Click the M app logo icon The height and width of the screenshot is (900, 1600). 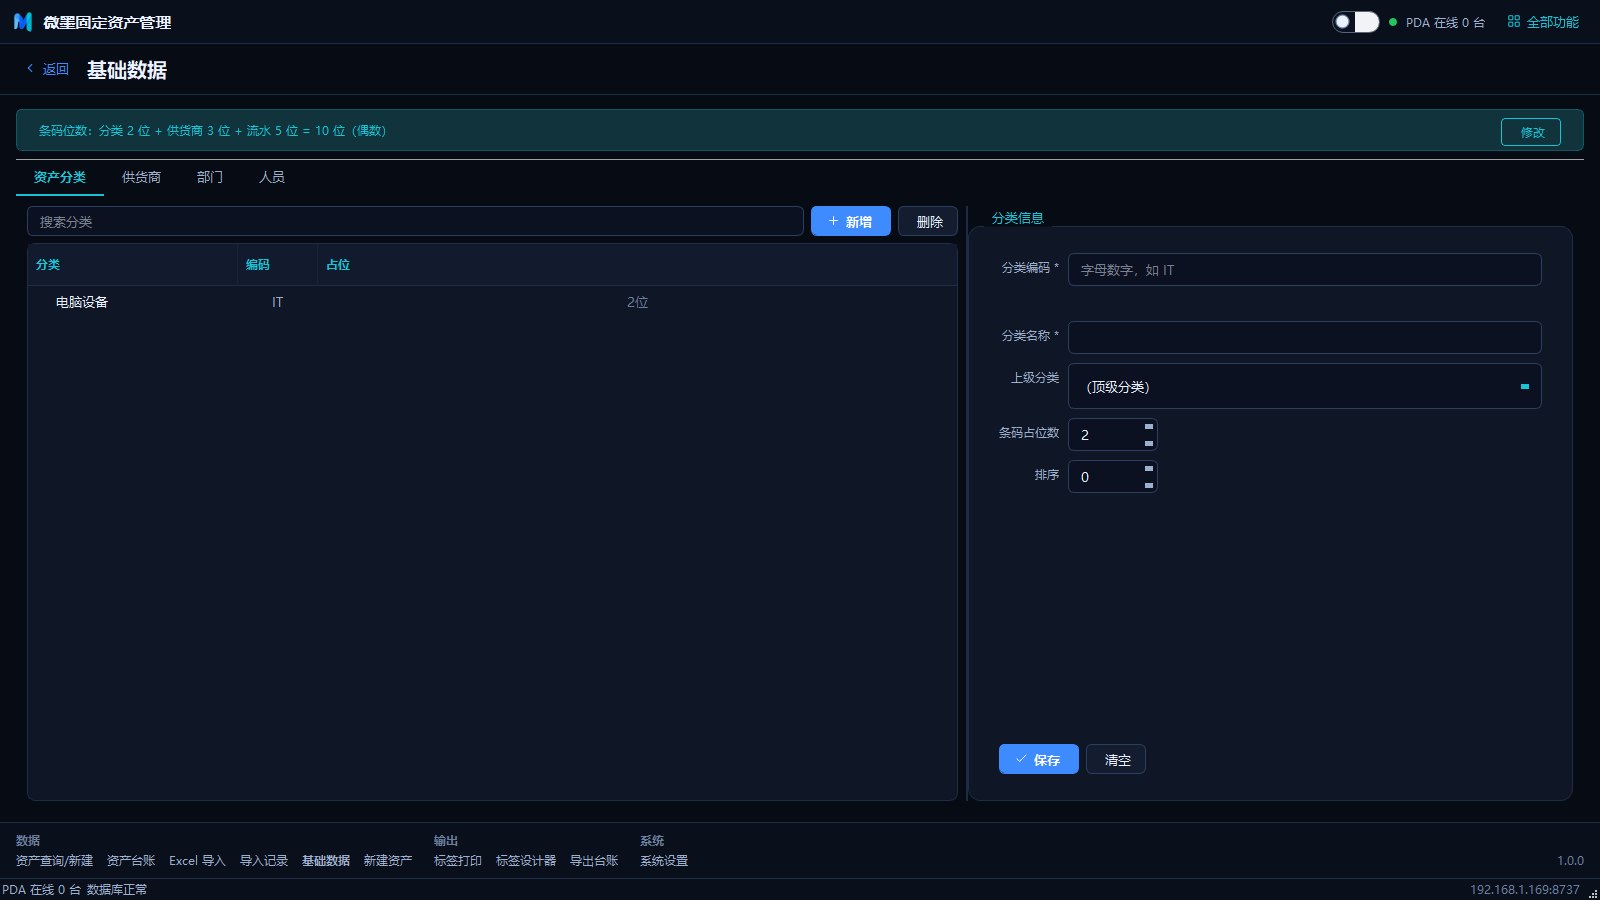click(23, 22)
